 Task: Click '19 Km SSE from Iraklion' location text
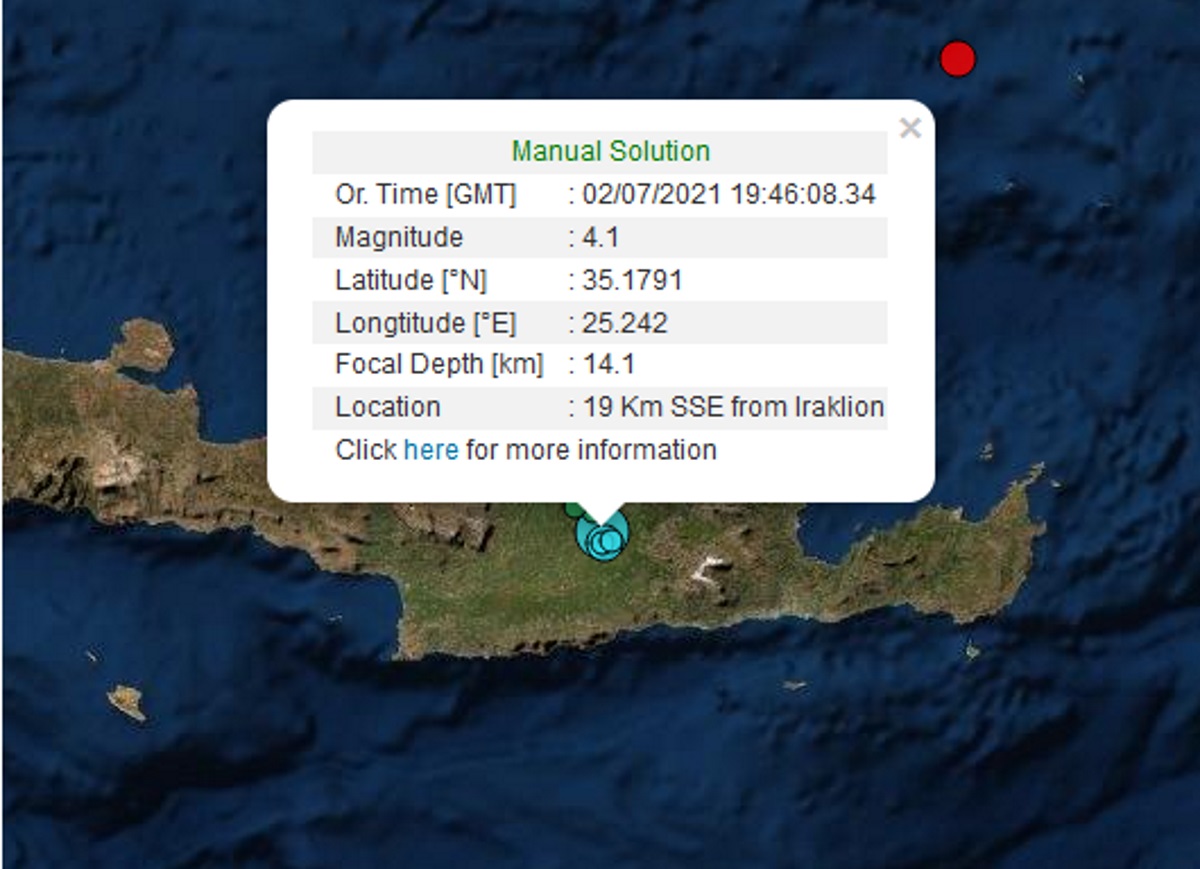pos(732,408)
